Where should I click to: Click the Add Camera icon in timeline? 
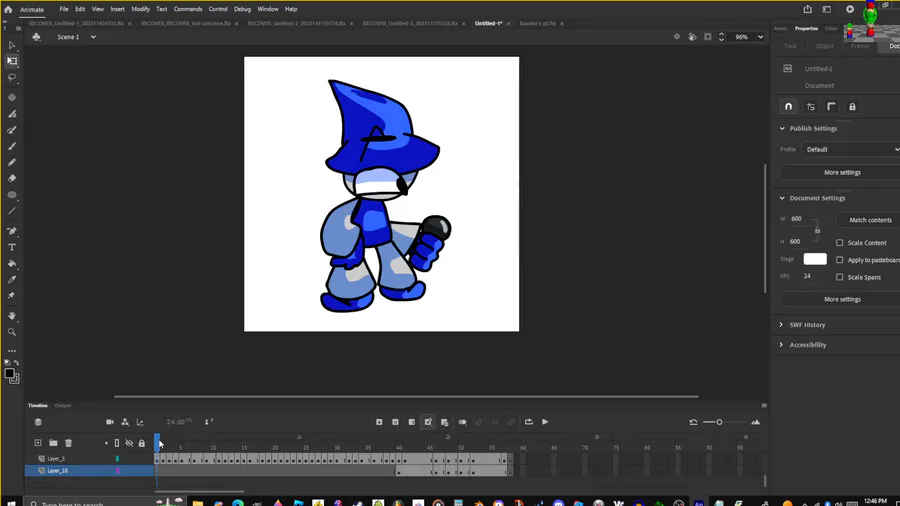point(110,422)
